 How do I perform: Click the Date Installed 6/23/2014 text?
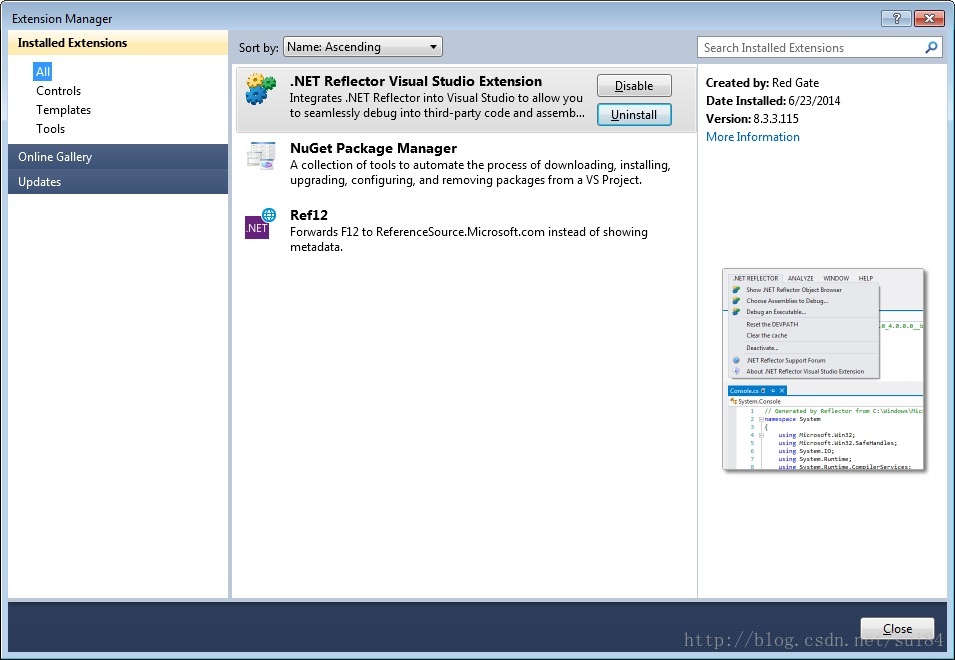coord(773,100)
